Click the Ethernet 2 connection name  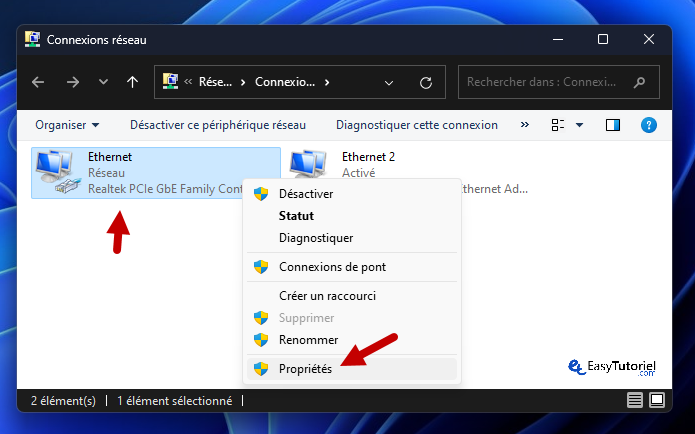point(368,157)
